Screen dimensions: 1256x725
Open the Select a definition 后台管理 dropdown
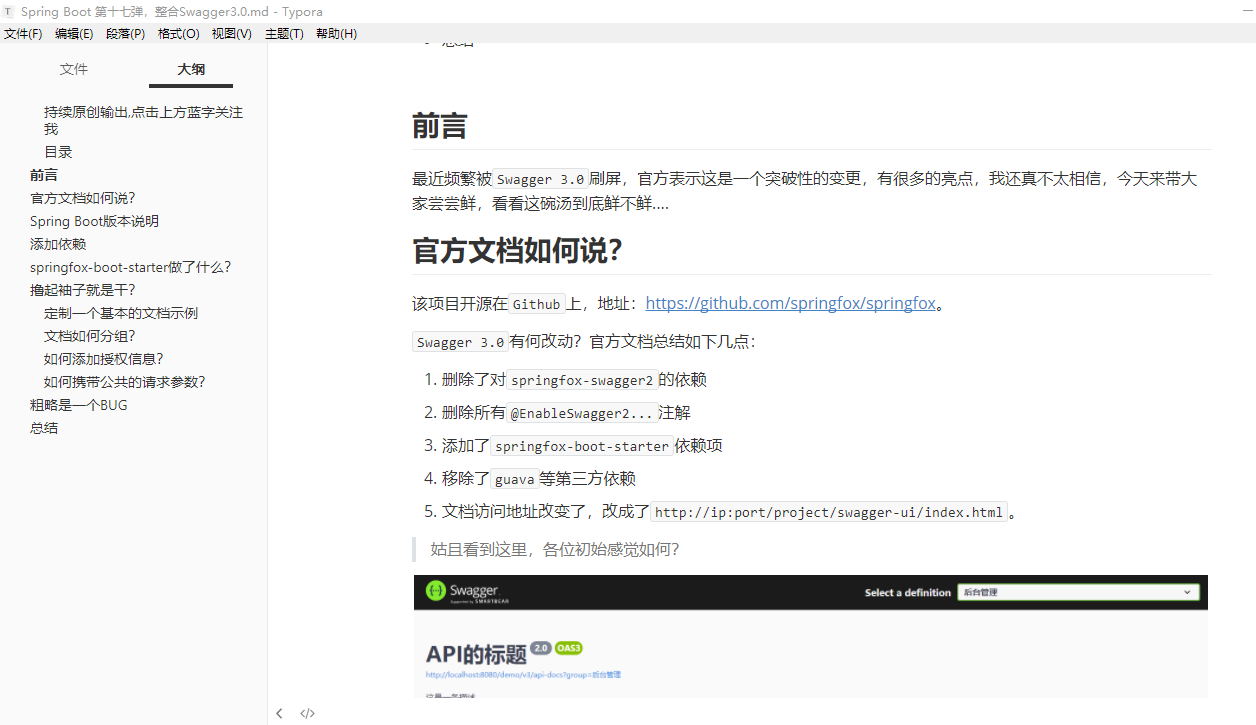tap(1078, 591)
